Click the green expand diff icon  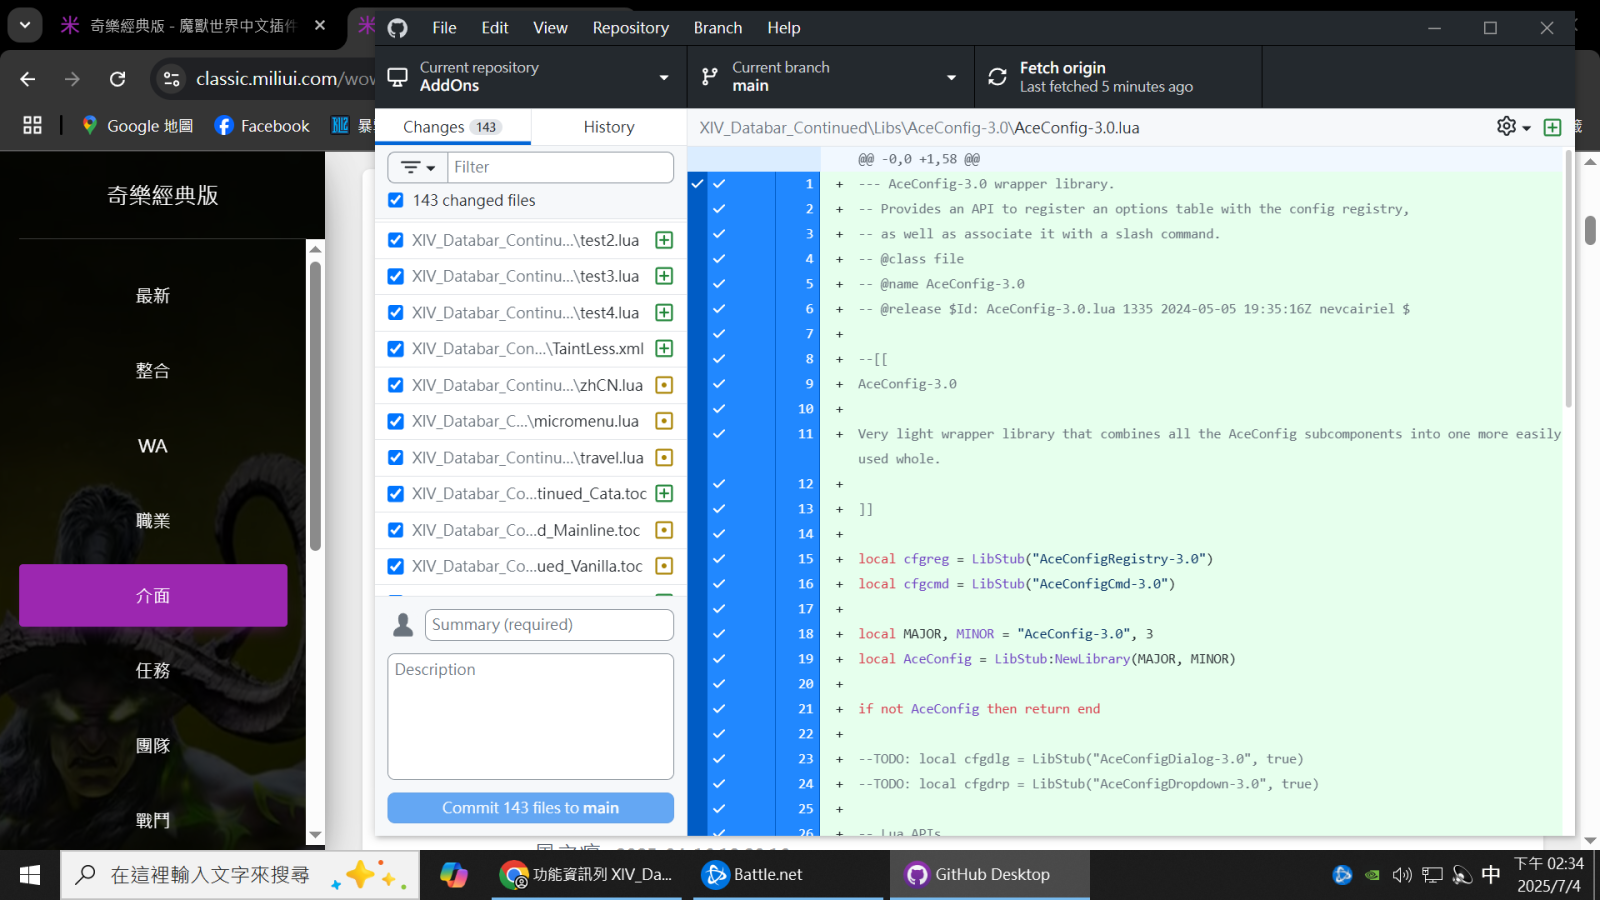click(x=1552, y=127)
